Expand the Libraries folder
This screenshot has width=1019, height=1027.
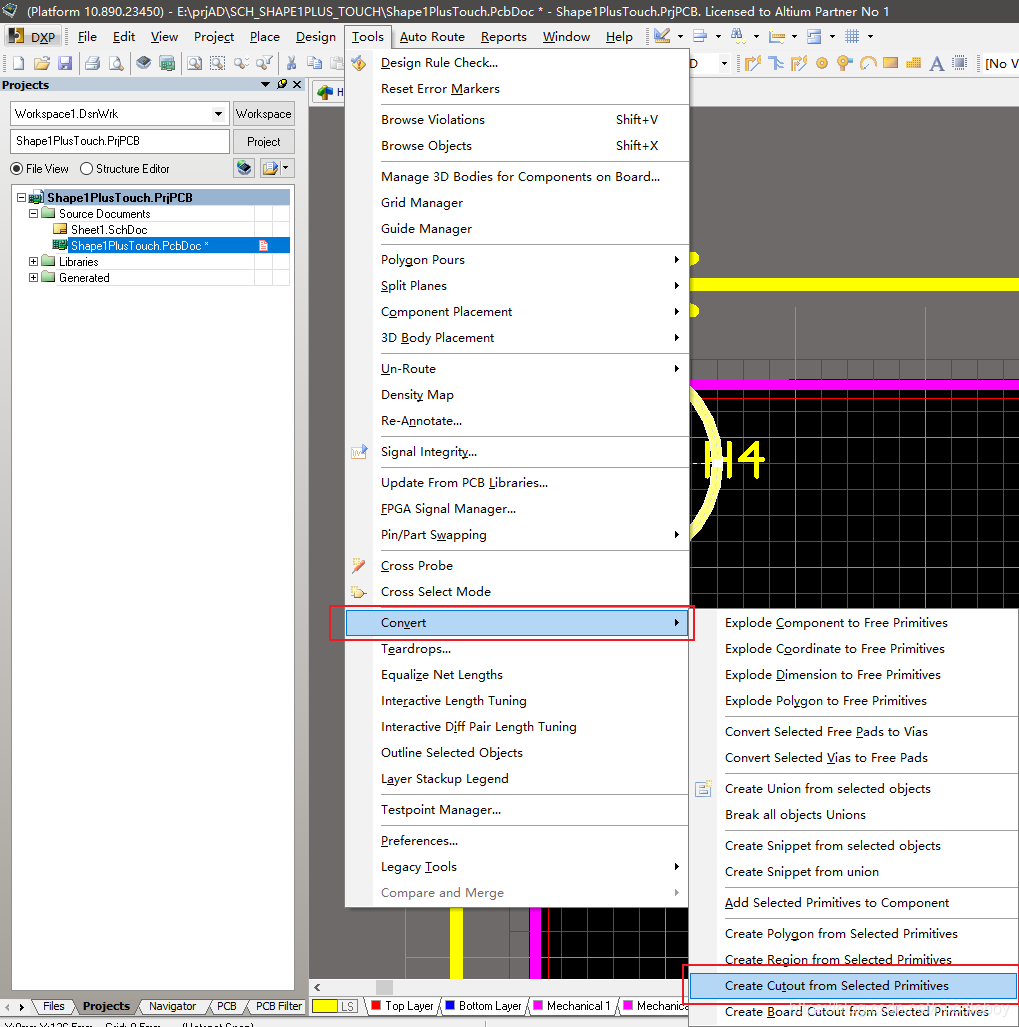(x=33, y=261)
